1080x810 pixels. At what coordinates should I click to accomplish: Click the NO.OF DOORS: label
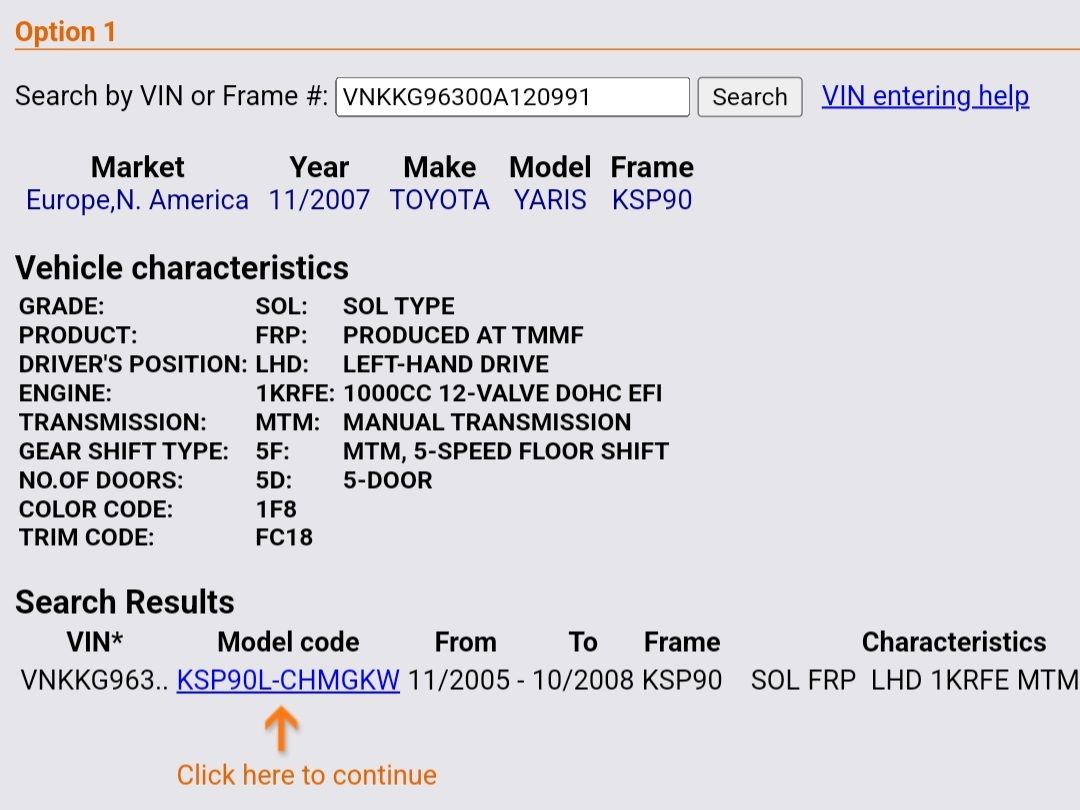(101, 480)
